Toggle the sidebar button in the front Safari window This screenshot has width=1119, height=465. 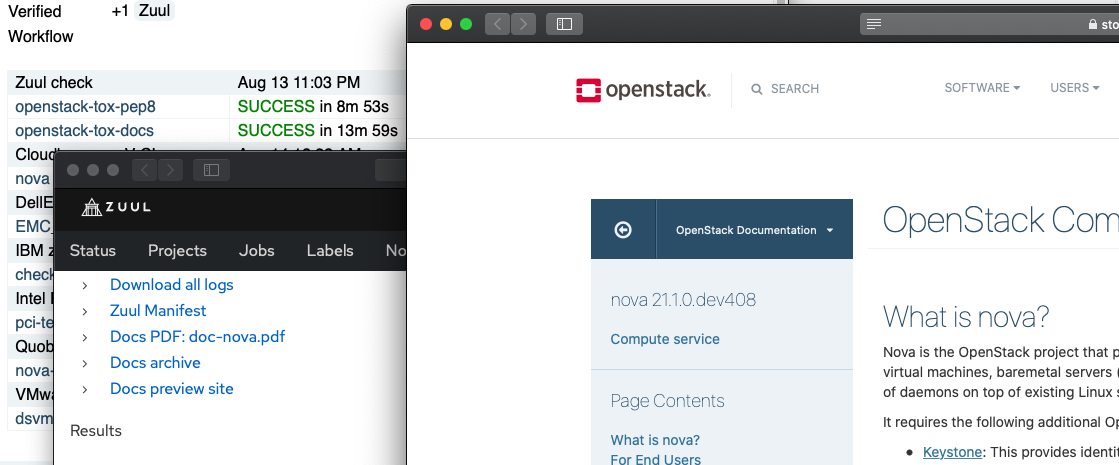click(564, 24)
